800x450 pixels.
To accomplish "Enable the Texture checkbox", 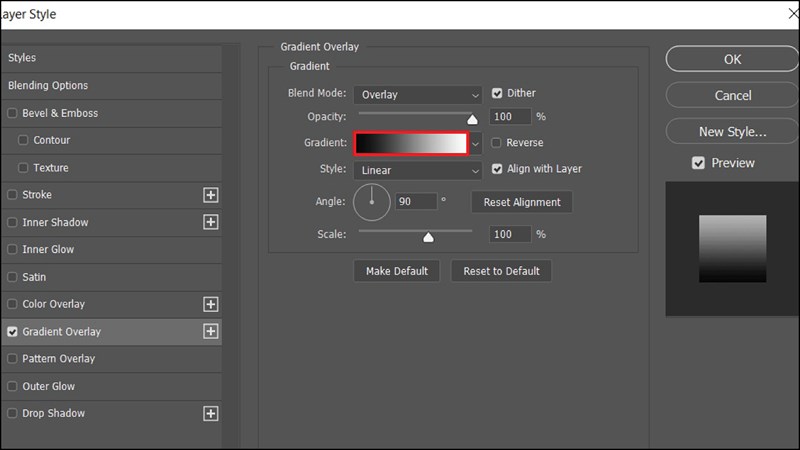I will coord(23,167).
